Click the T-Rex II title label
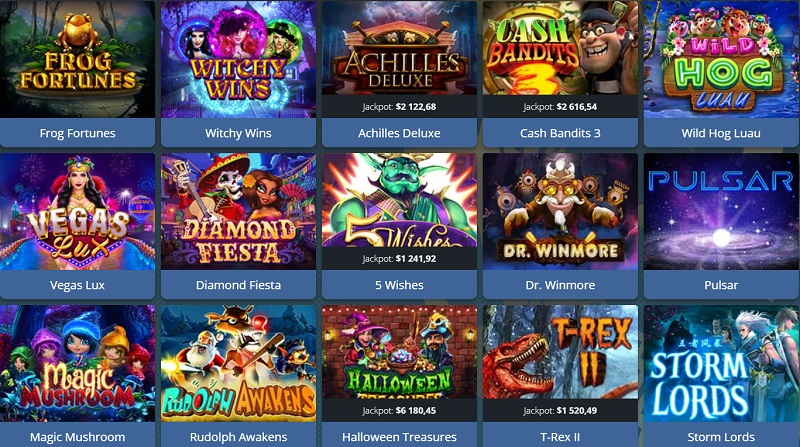The height and width of the screenshot is (447, 800). click(560, 437)
